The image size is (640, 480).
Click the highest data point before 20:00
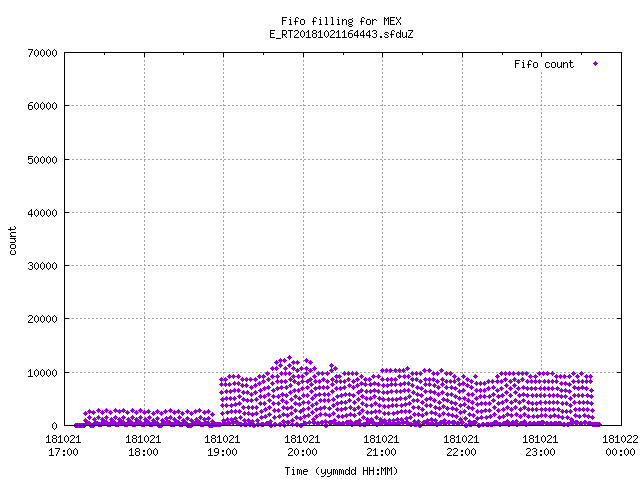click(x=290, y=358)
